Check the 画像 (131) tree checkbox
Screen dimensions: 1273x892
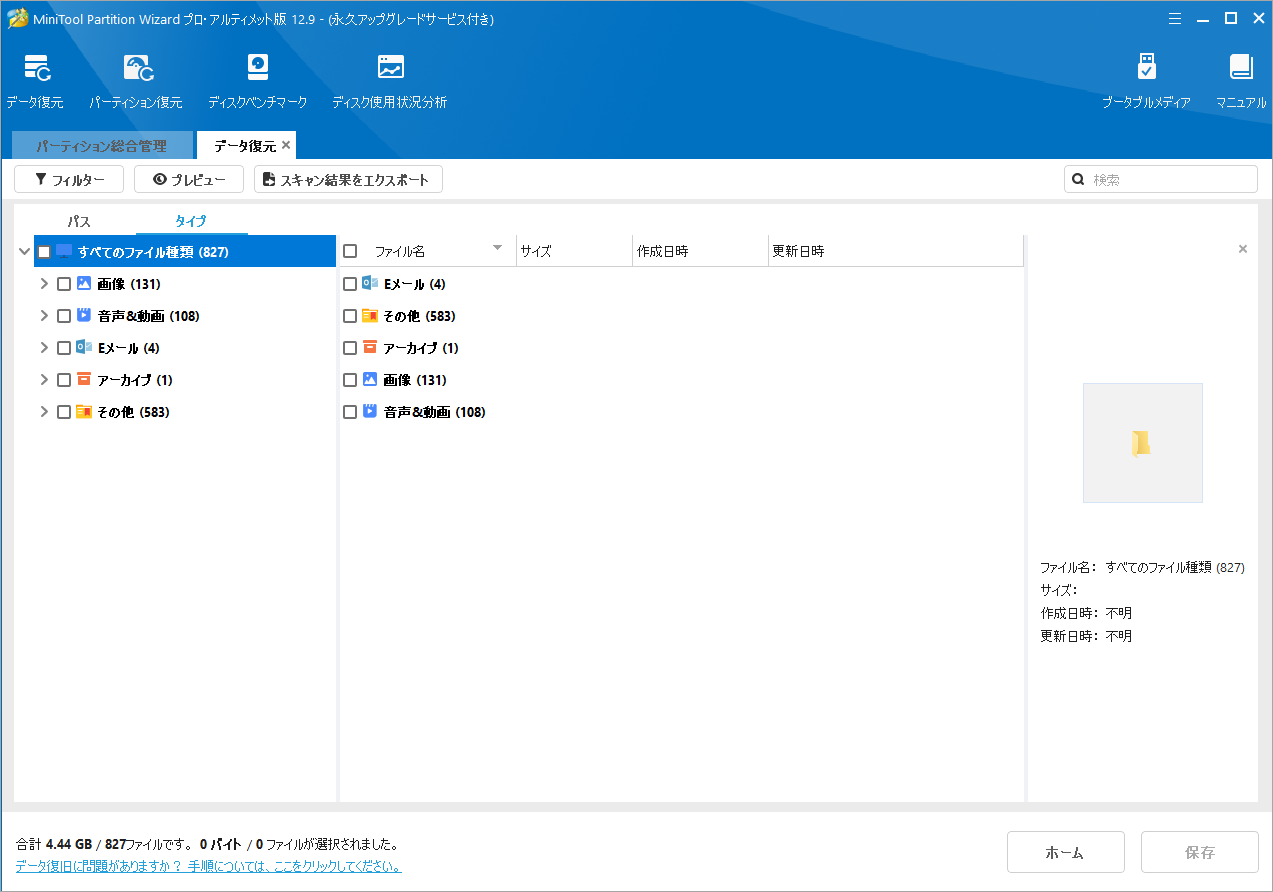(x=64, y=284)
